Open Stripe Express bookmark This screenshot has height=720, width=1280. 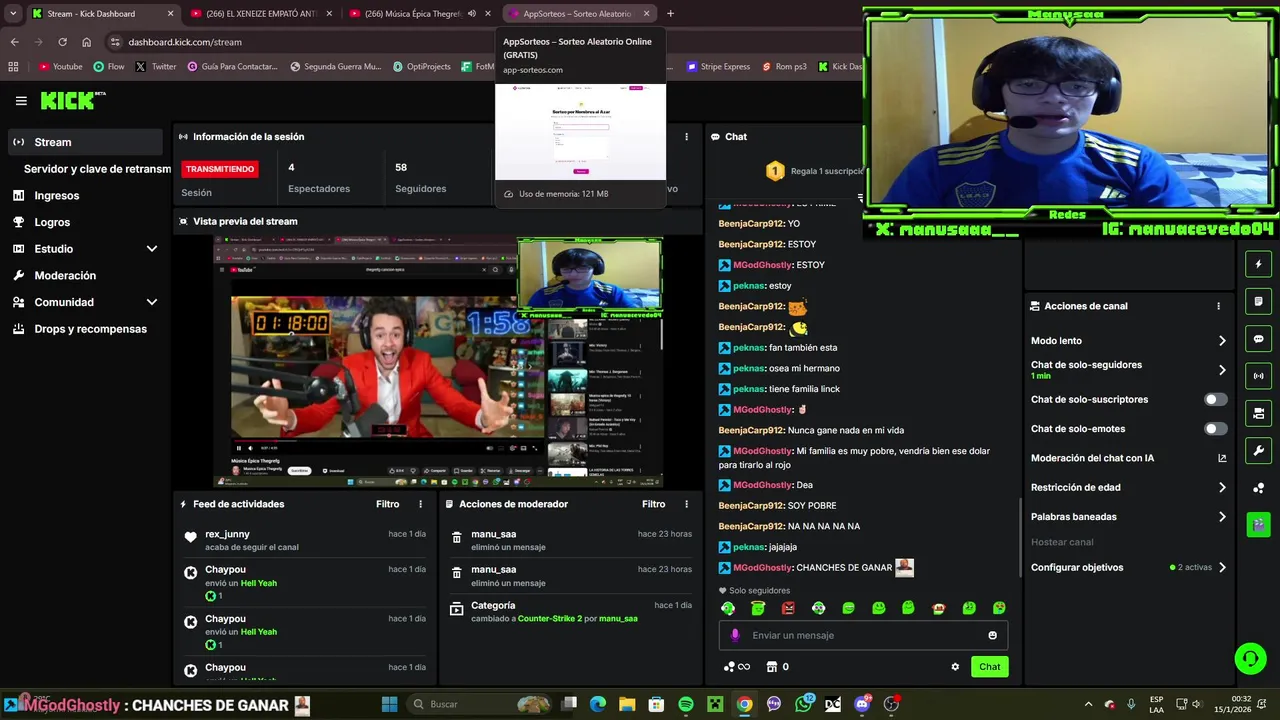pyautogui.click(x=718, y=67)
